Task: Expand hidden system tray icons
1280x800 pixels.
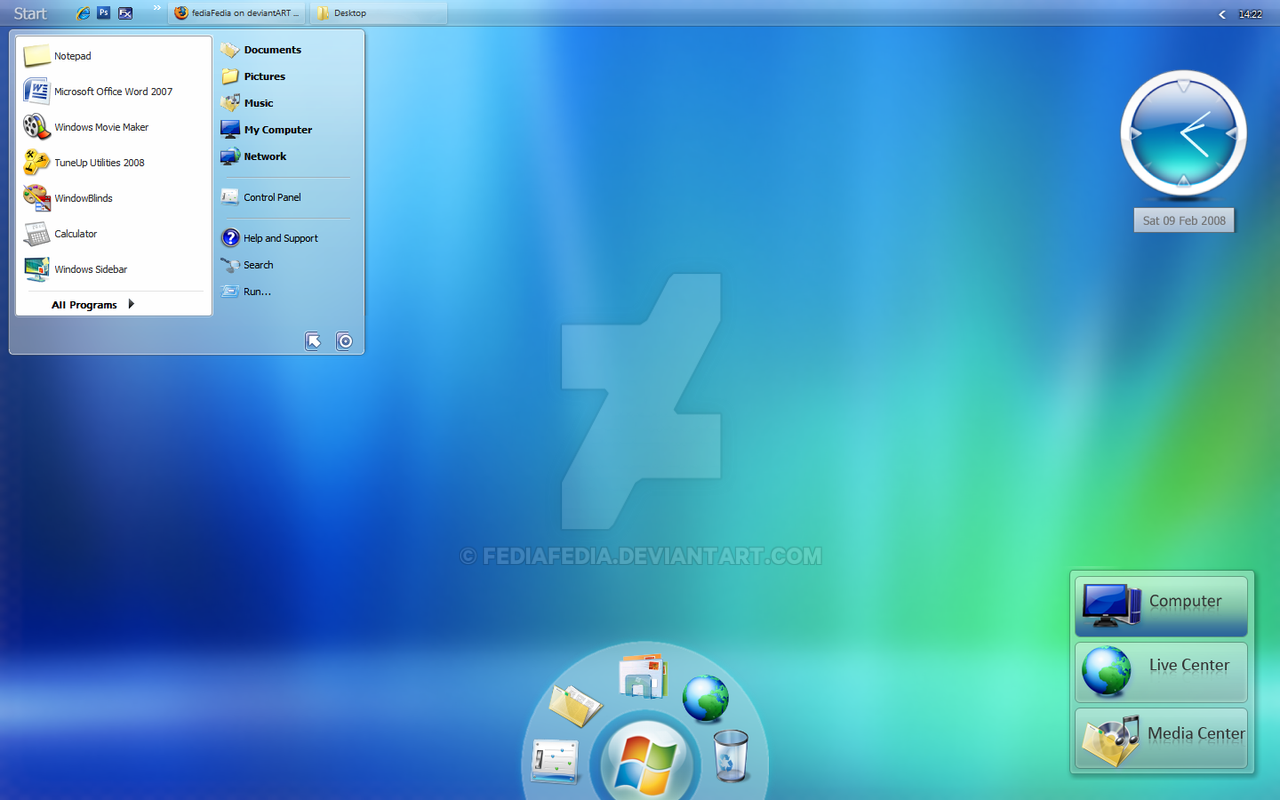Action: tap(1222, 14)
